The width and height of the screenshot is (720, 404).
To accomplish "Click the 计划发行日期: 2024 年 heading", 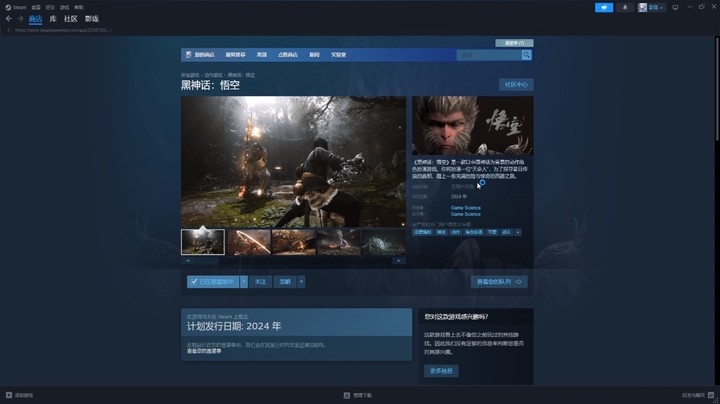I will (234, 326).
